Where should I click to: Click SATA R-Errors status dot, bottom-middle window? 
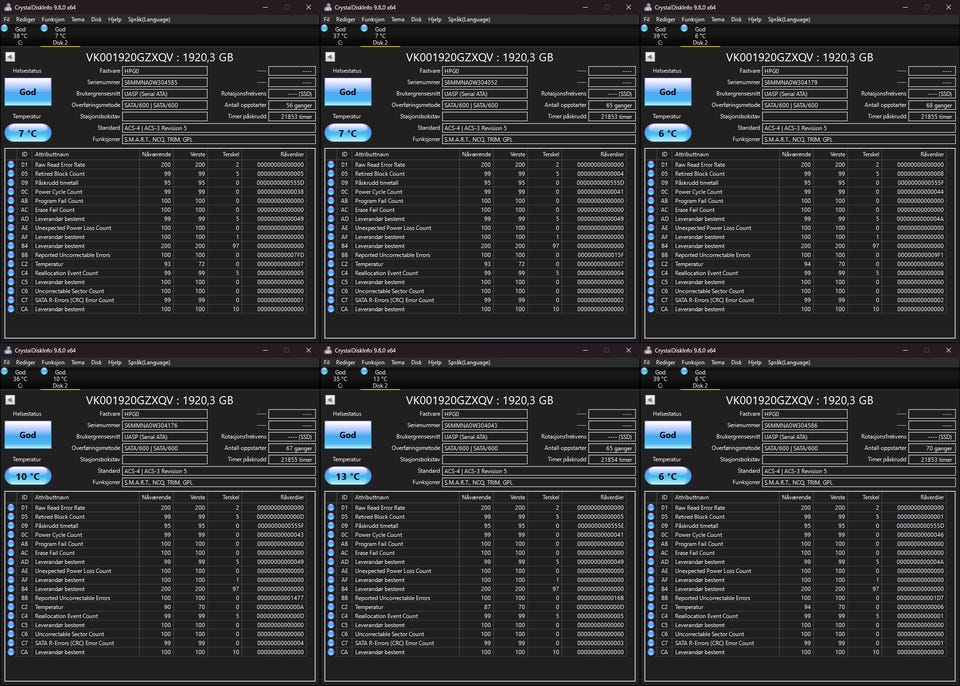click(x=331, y=643)
